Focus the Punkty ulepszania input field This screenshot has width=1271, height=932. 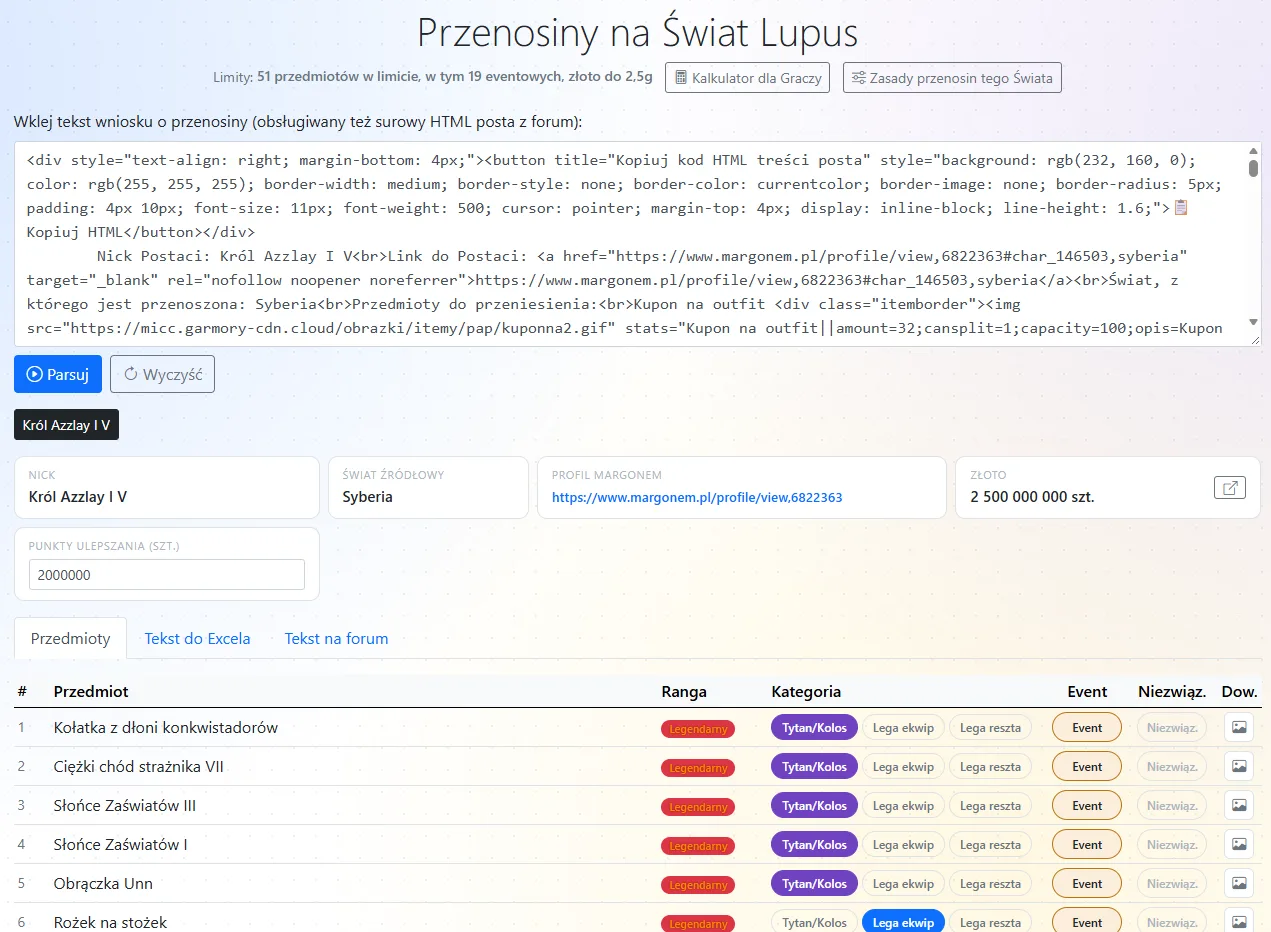[x=167, y=575]
